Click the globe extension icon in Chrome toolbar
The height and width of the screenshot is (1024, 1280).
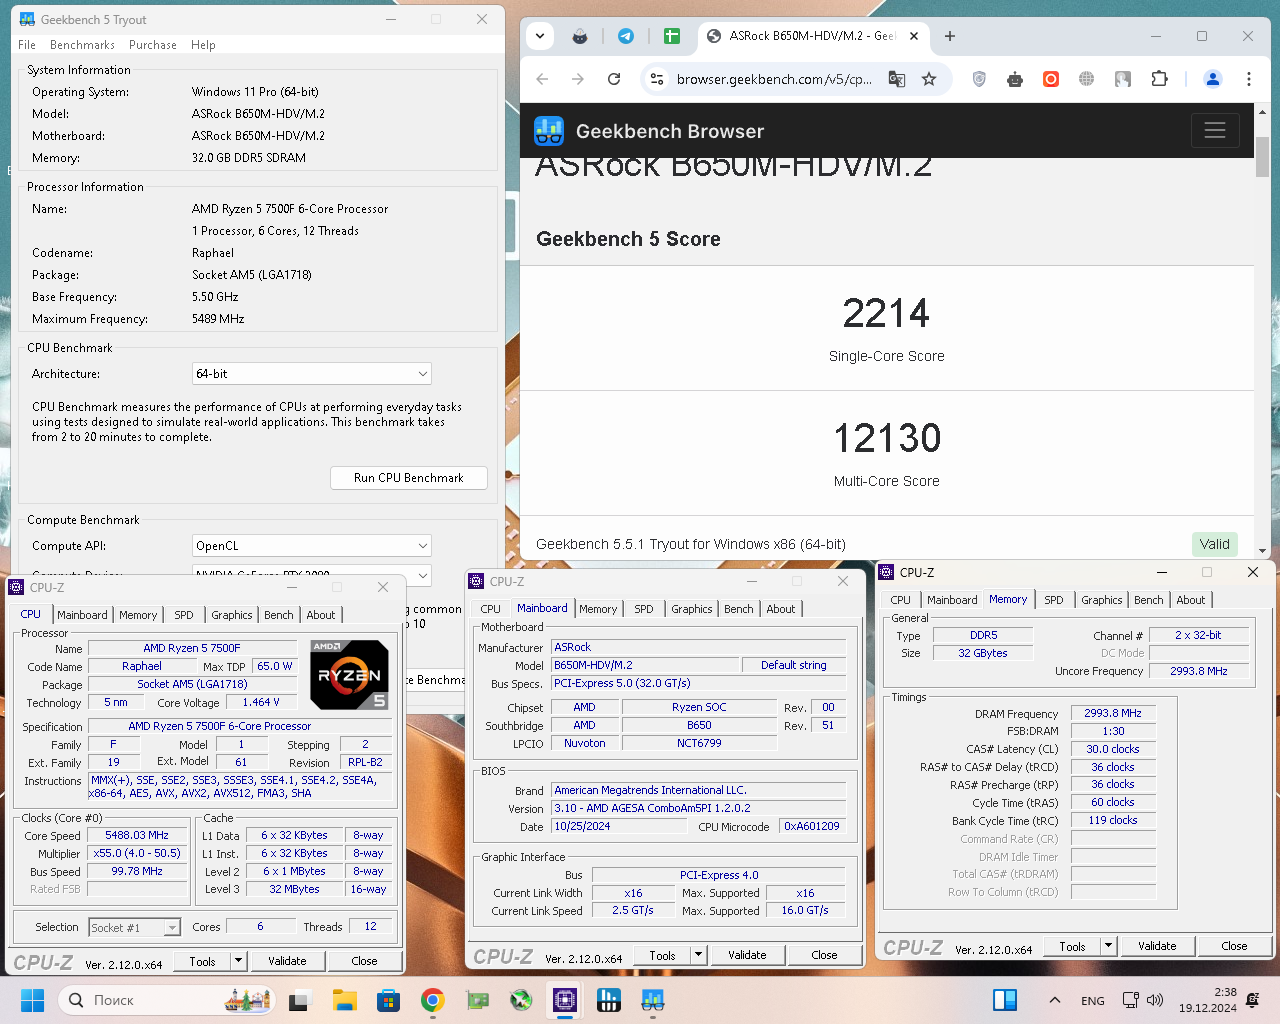pos(1087,79)
